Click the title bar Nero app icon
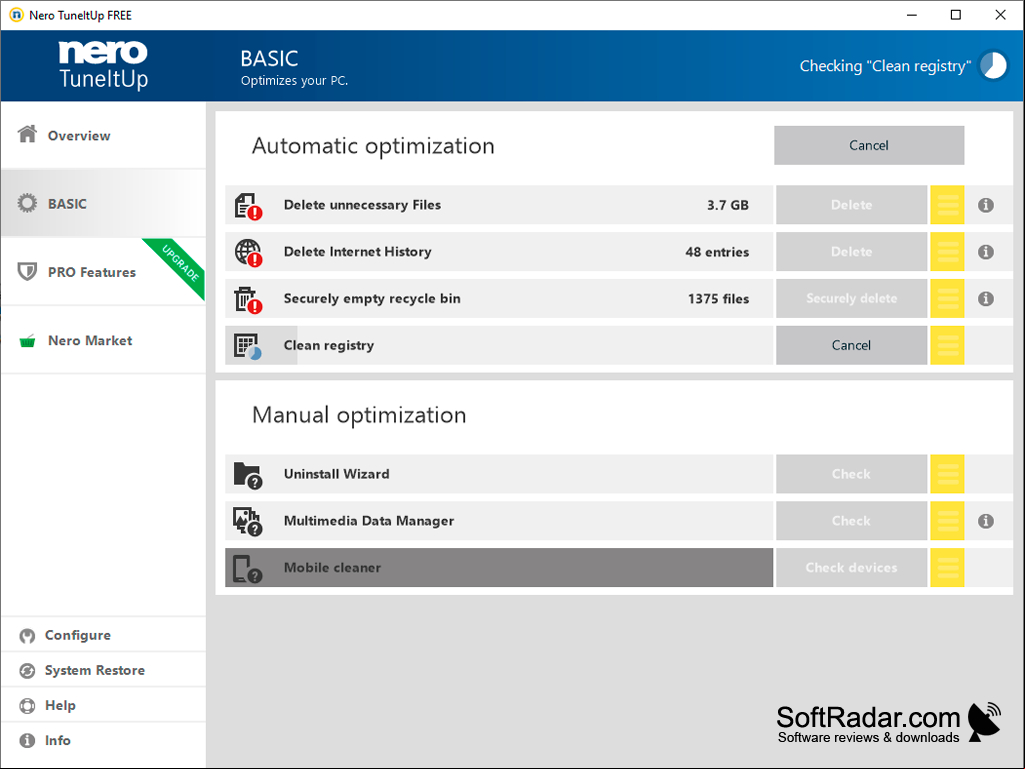 pyautogui.click(x=16, y=14)
